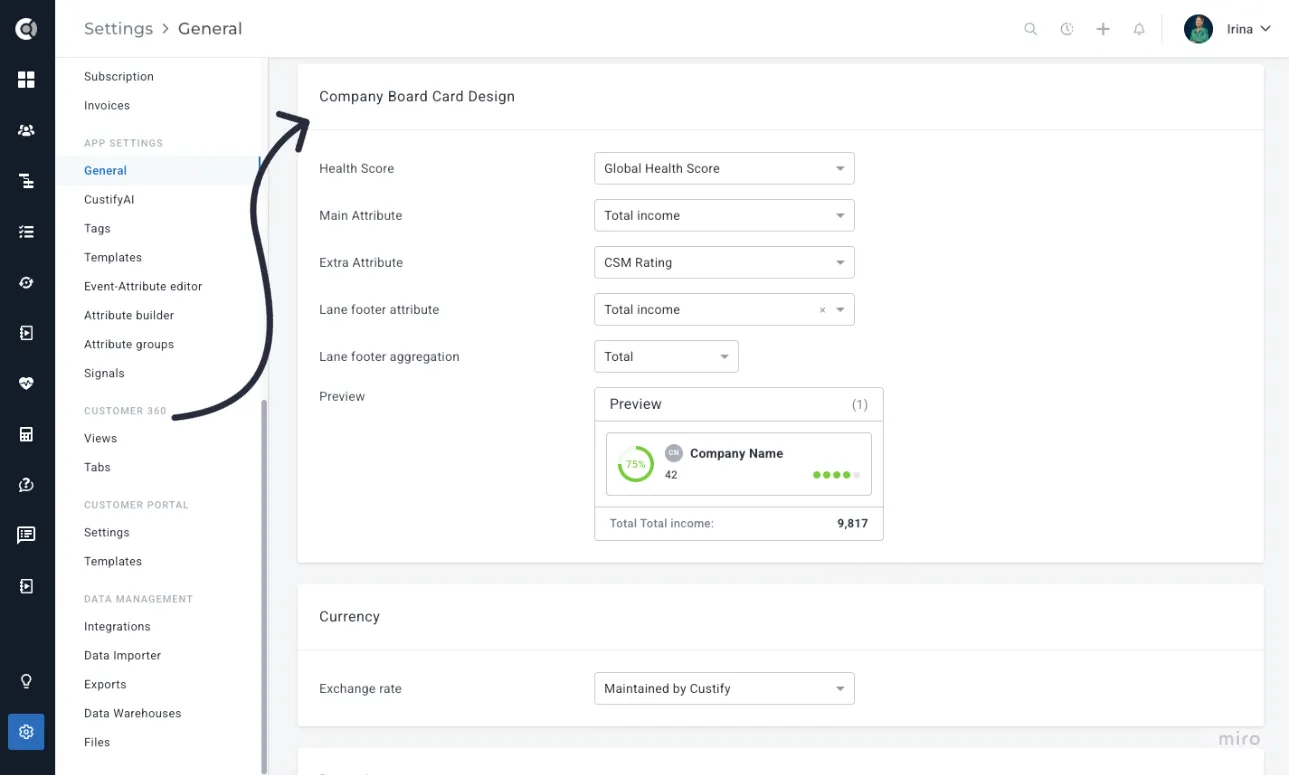1289x775 pixels.
Task: Click the lightbulb icon in left rail
Action: (x=27, y=681)
